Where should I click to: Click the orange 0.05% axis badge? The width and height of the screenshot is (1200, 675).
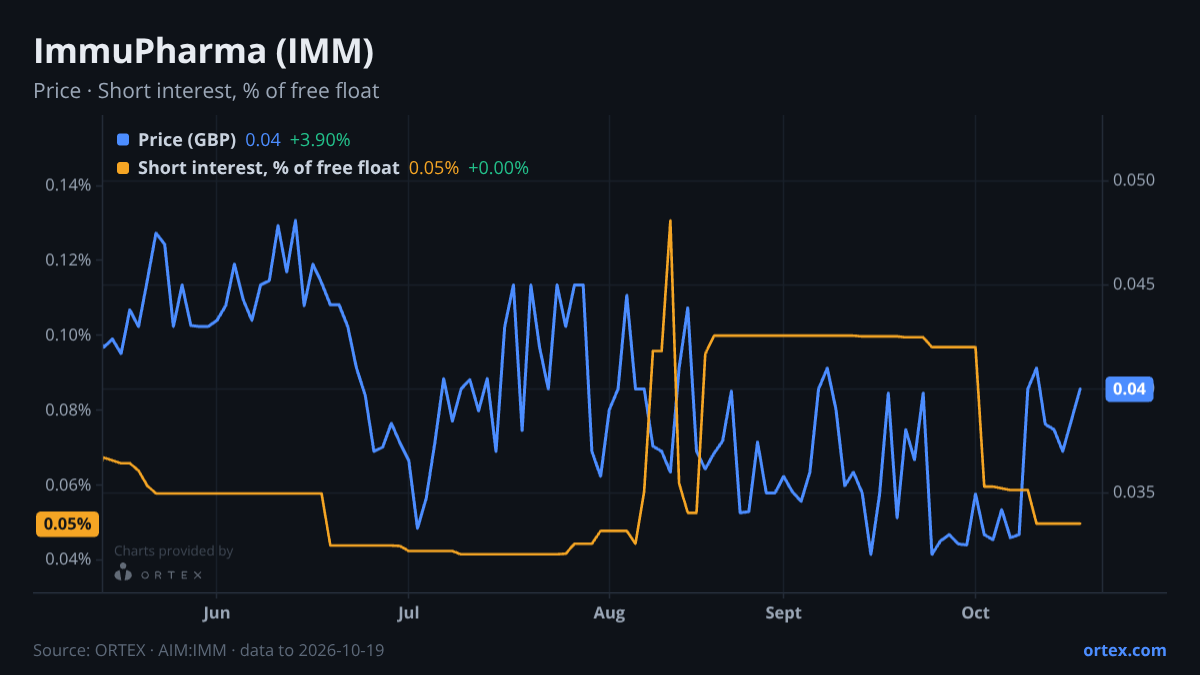[x=69, y=524]
